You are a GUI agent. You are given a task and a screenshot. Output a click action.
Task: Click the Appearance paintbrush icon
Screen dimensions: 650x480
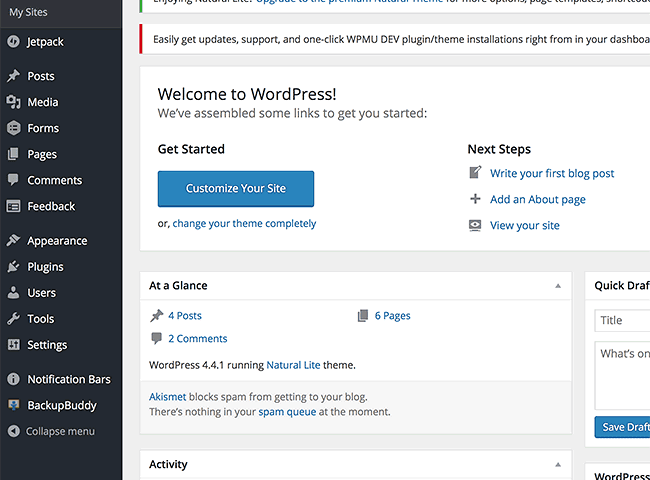pos(13,240)
